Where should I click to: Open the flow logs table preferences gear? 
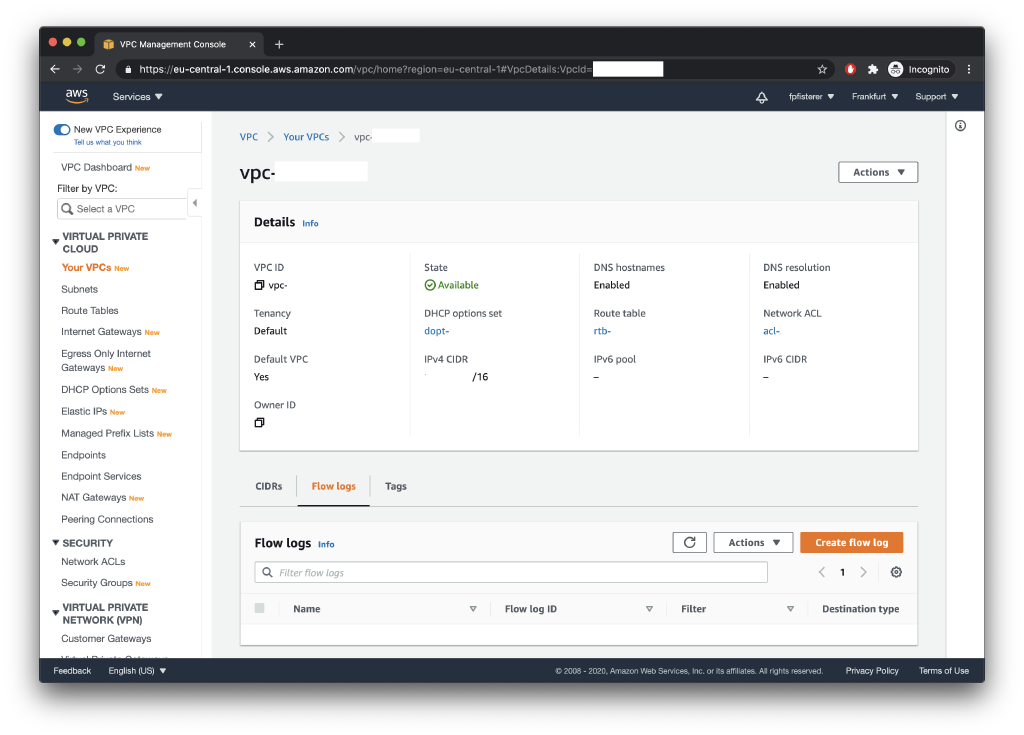(x=896, y=572)
